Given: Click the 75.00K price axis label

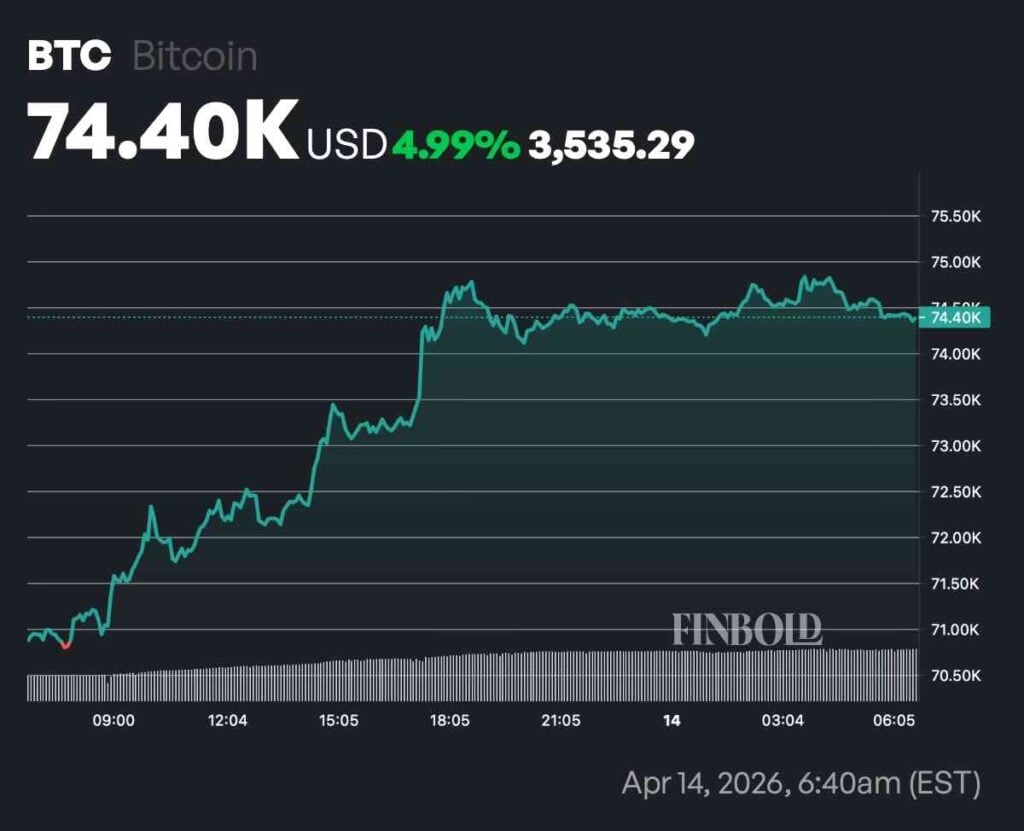Looking at the screenshot, I should point(954,262).
